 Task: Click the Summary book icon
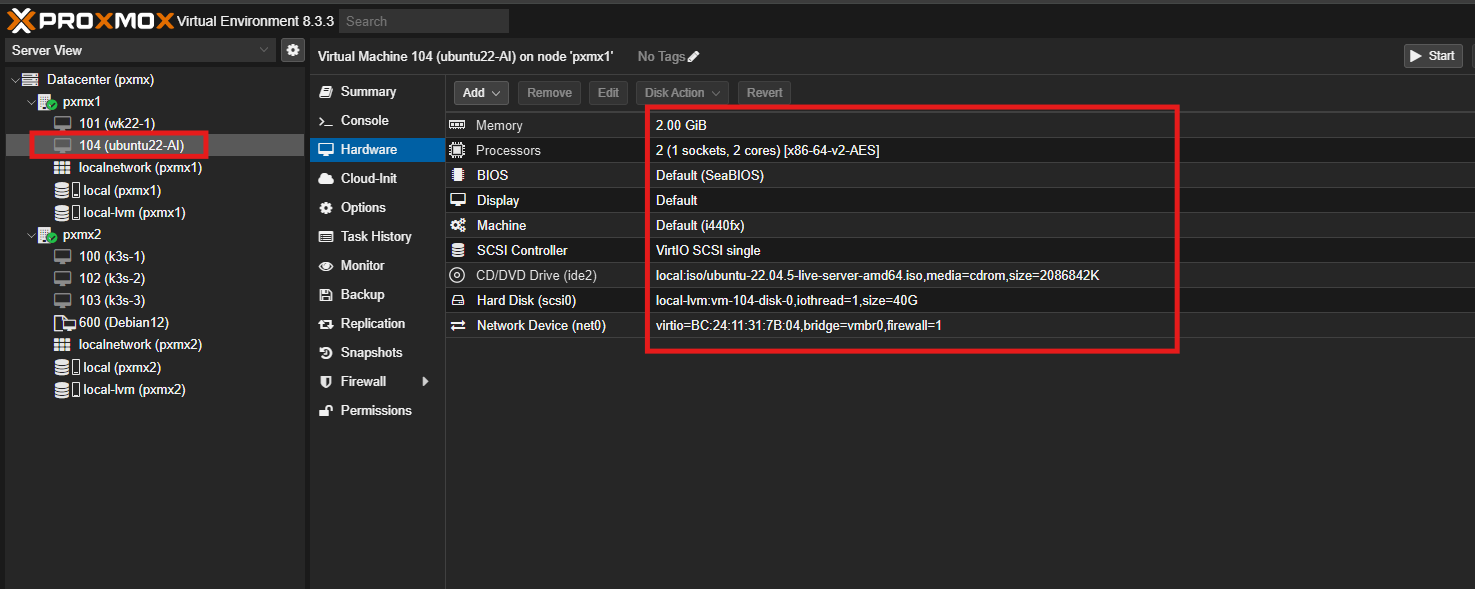[325, 92]
